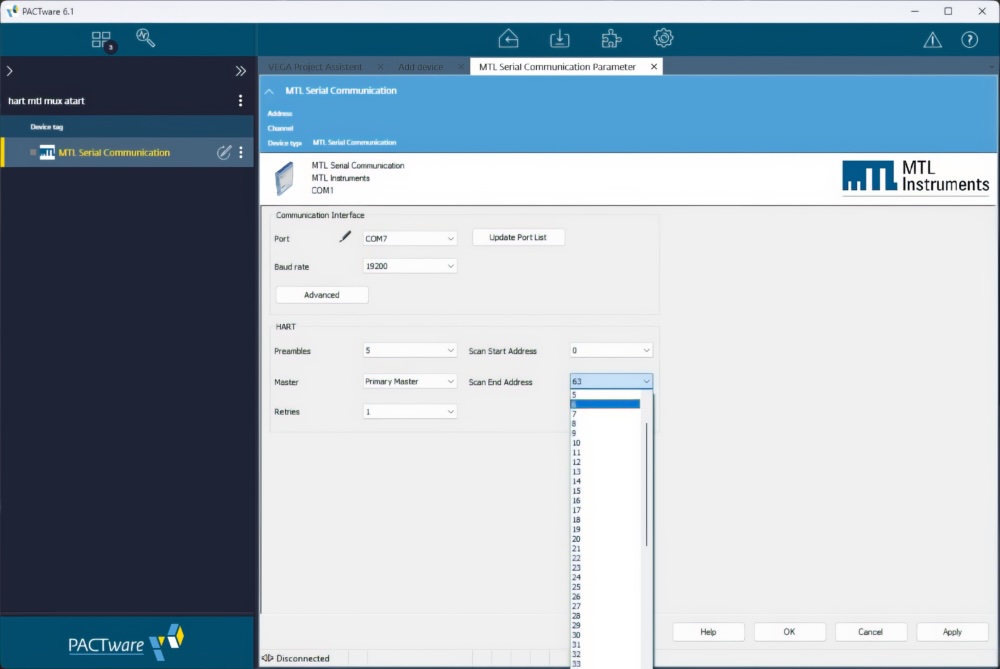Image resolution: width=1000 pixels, height=669 pixels.
Task: Click edit icon on MTL Serial Communication row
Action: coord(223,152)
